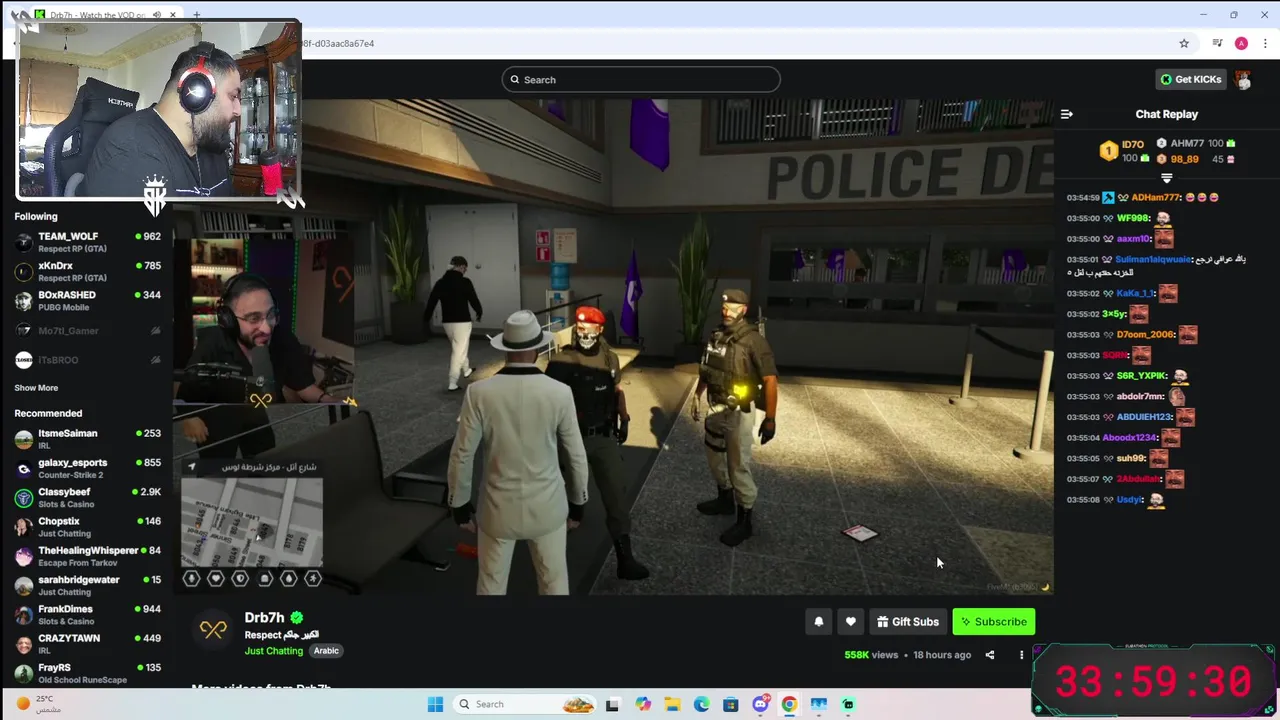The height and width of the screenshot is (720, 1280).
Task: Open FrankDimes recommended channel
Action: click(x=88, y=614)
